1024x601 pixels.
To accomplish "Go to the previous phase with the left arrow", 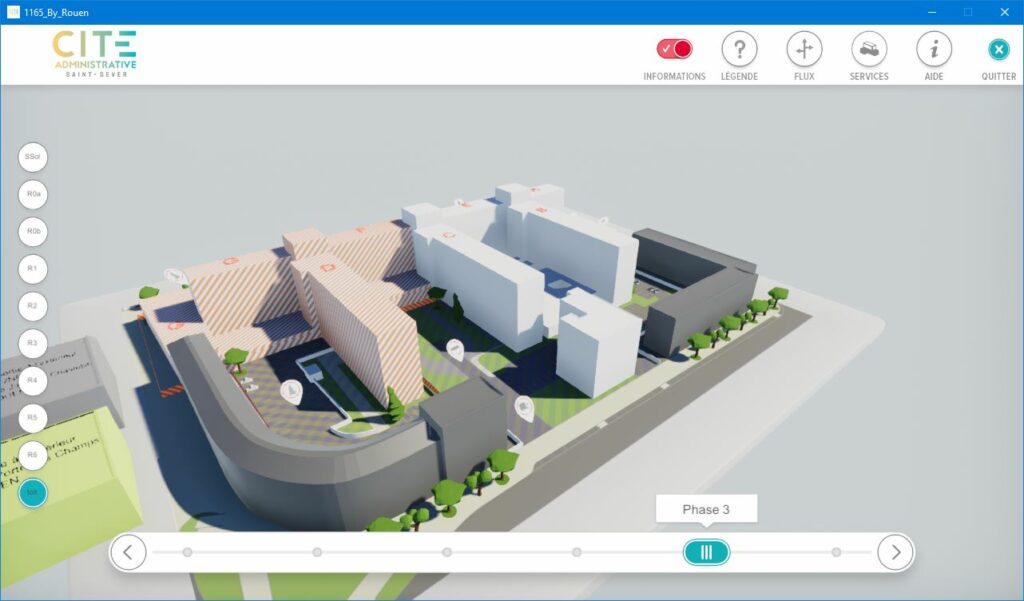I will coord(128,552).
